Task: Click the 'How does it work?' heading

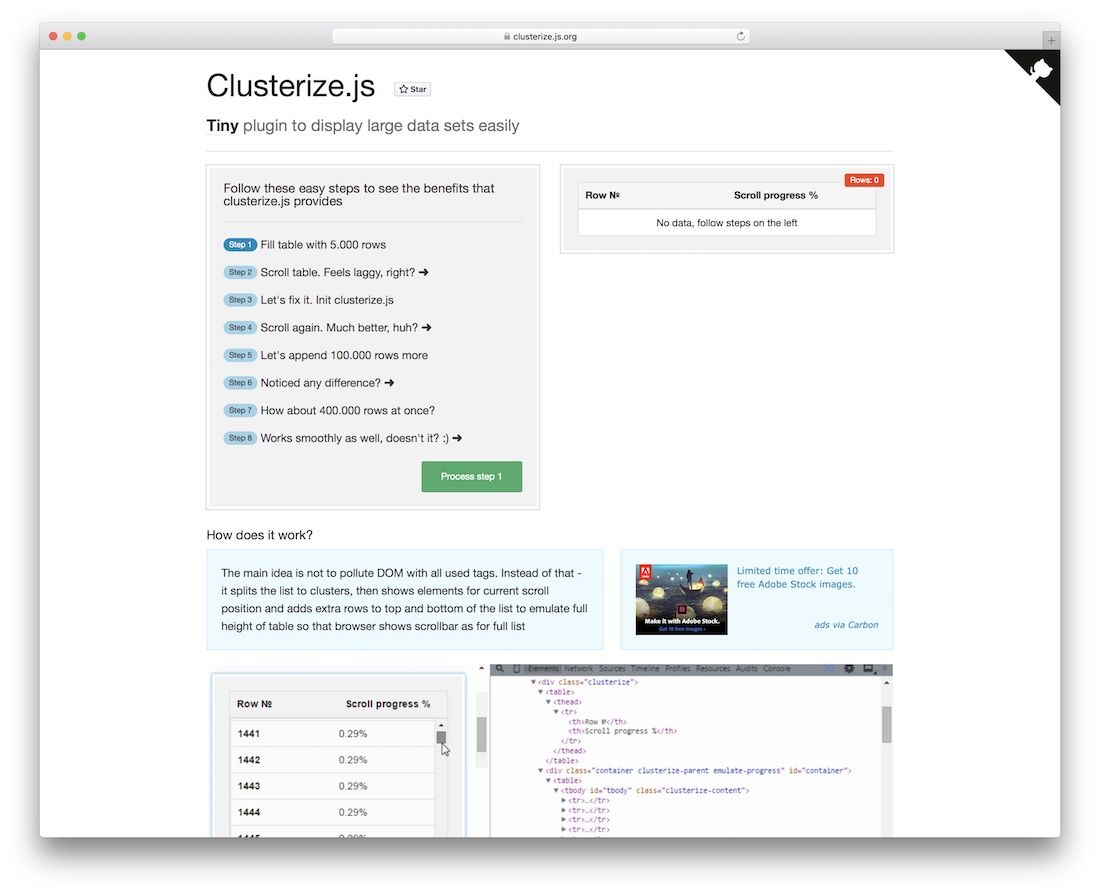Action: (260, 535)
